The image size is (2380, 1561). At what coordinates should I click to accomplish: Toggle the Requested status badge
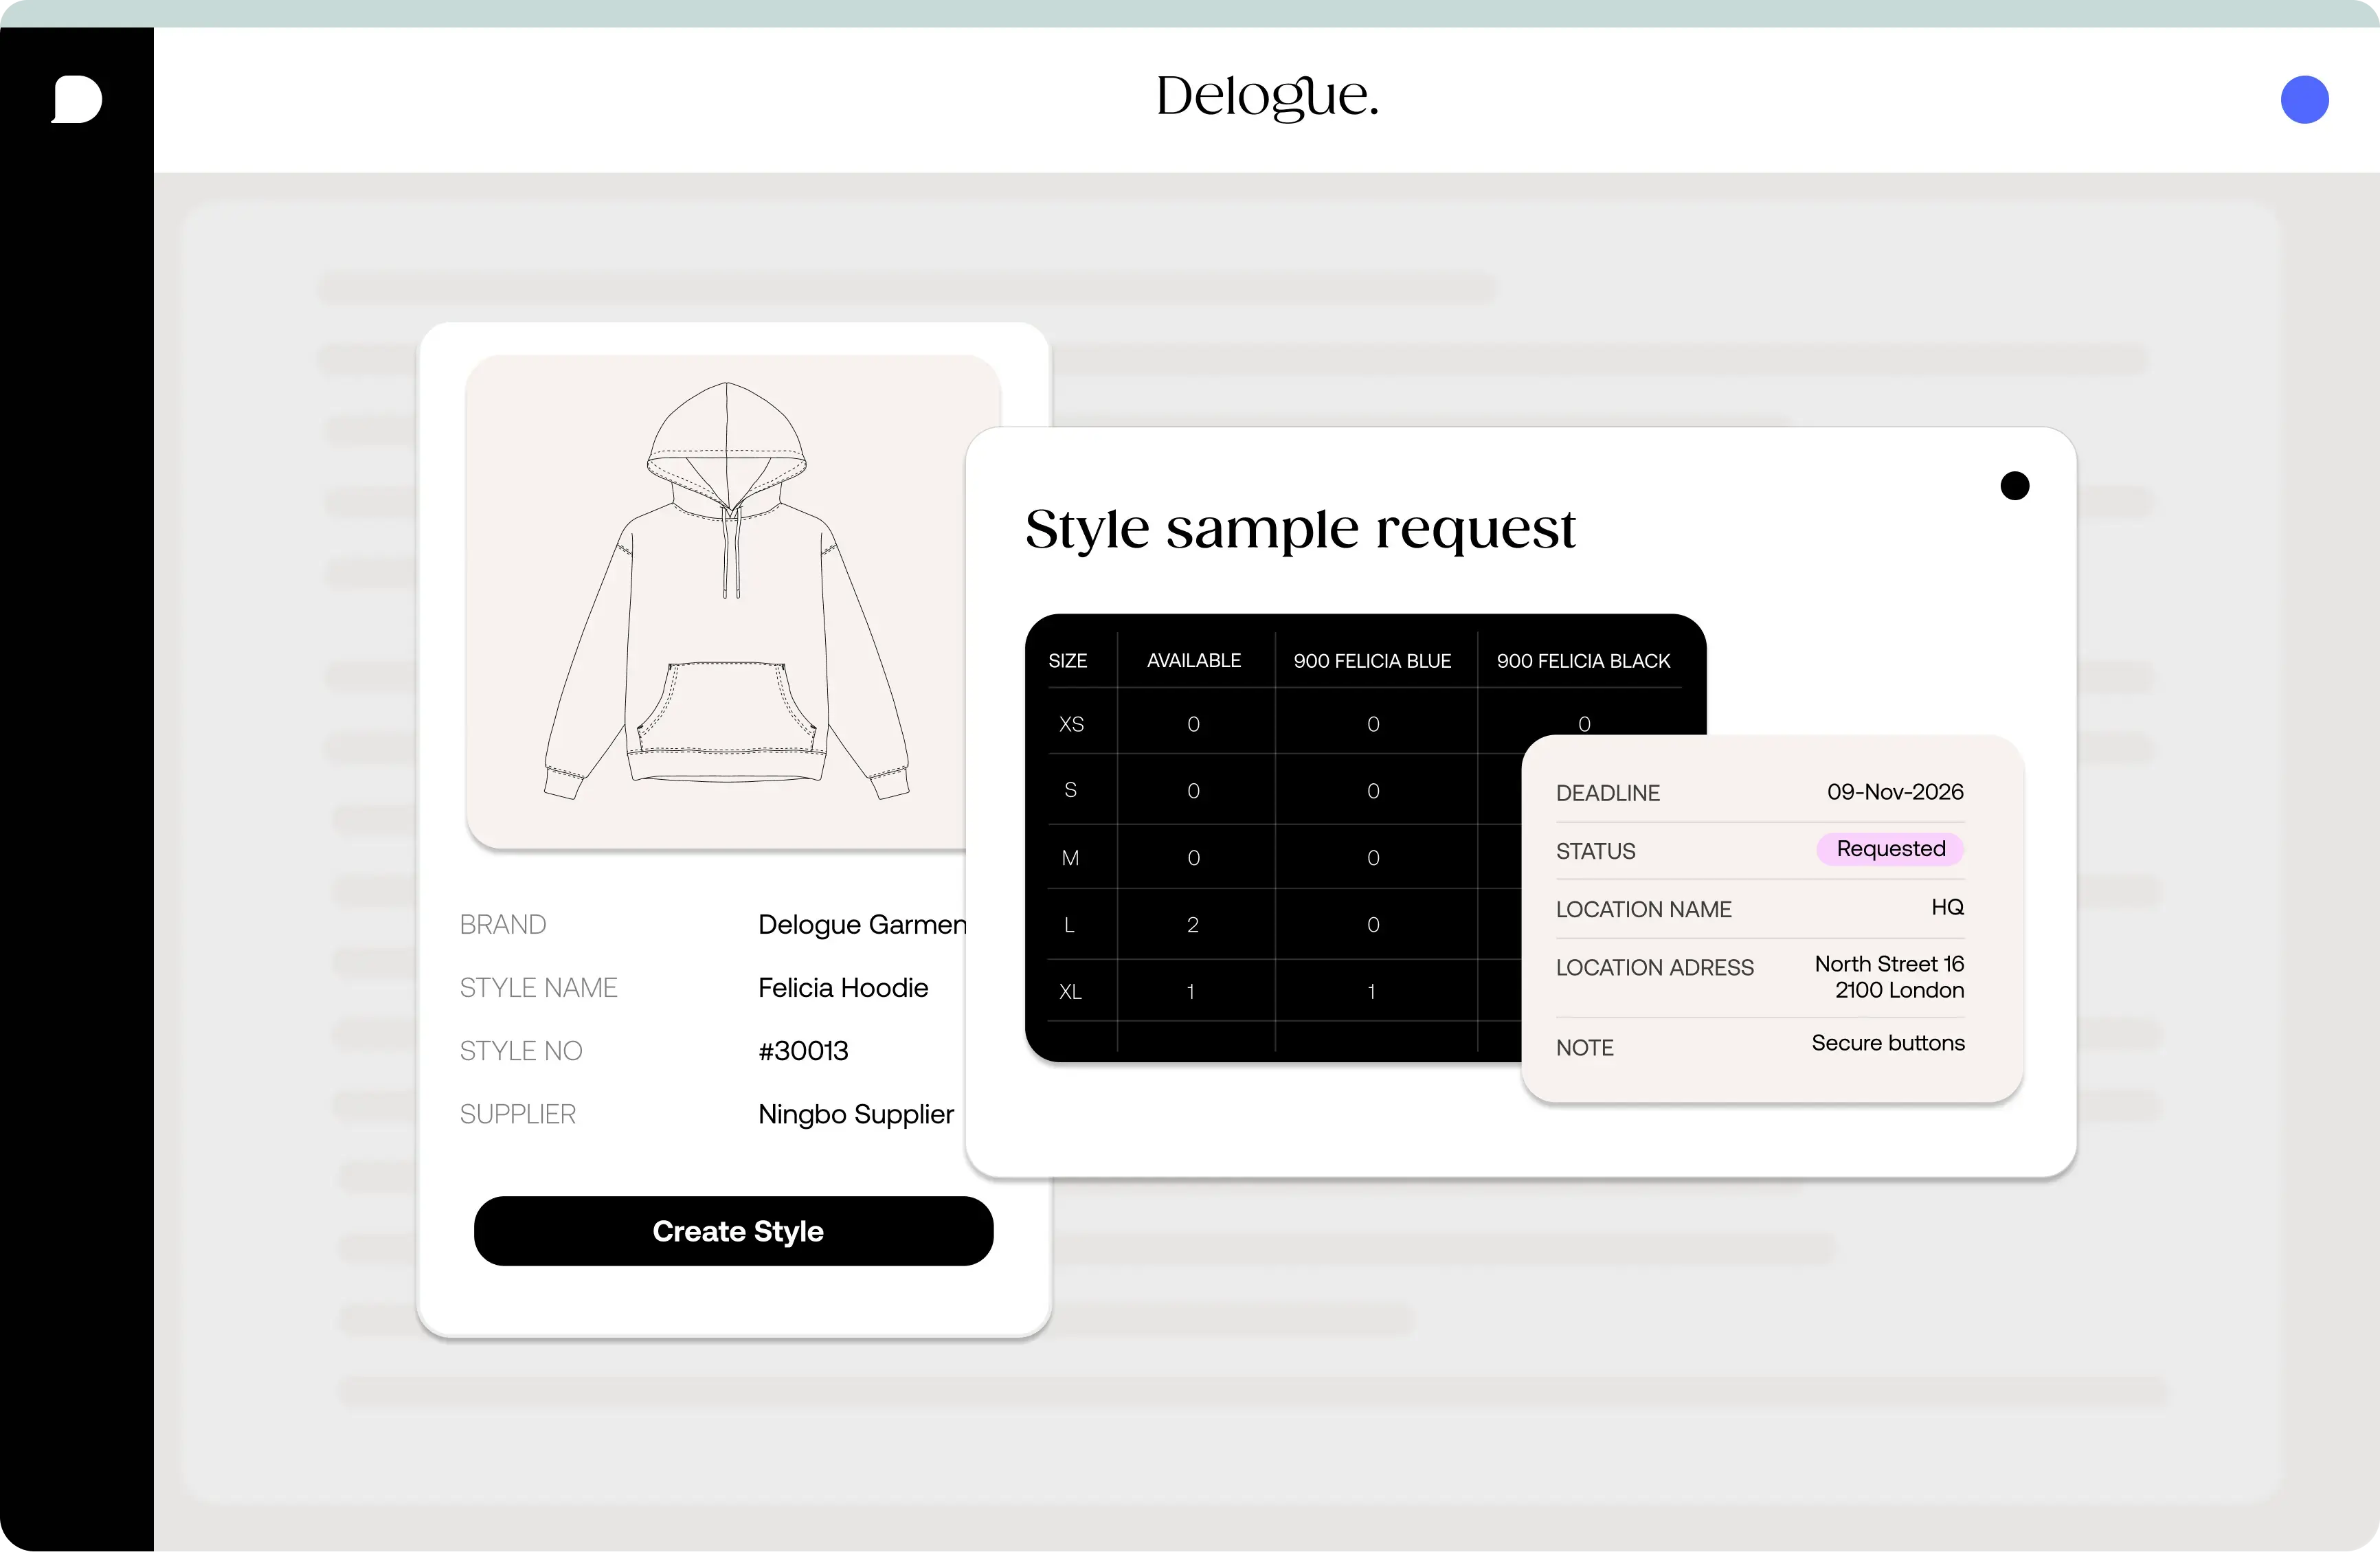1888,848
